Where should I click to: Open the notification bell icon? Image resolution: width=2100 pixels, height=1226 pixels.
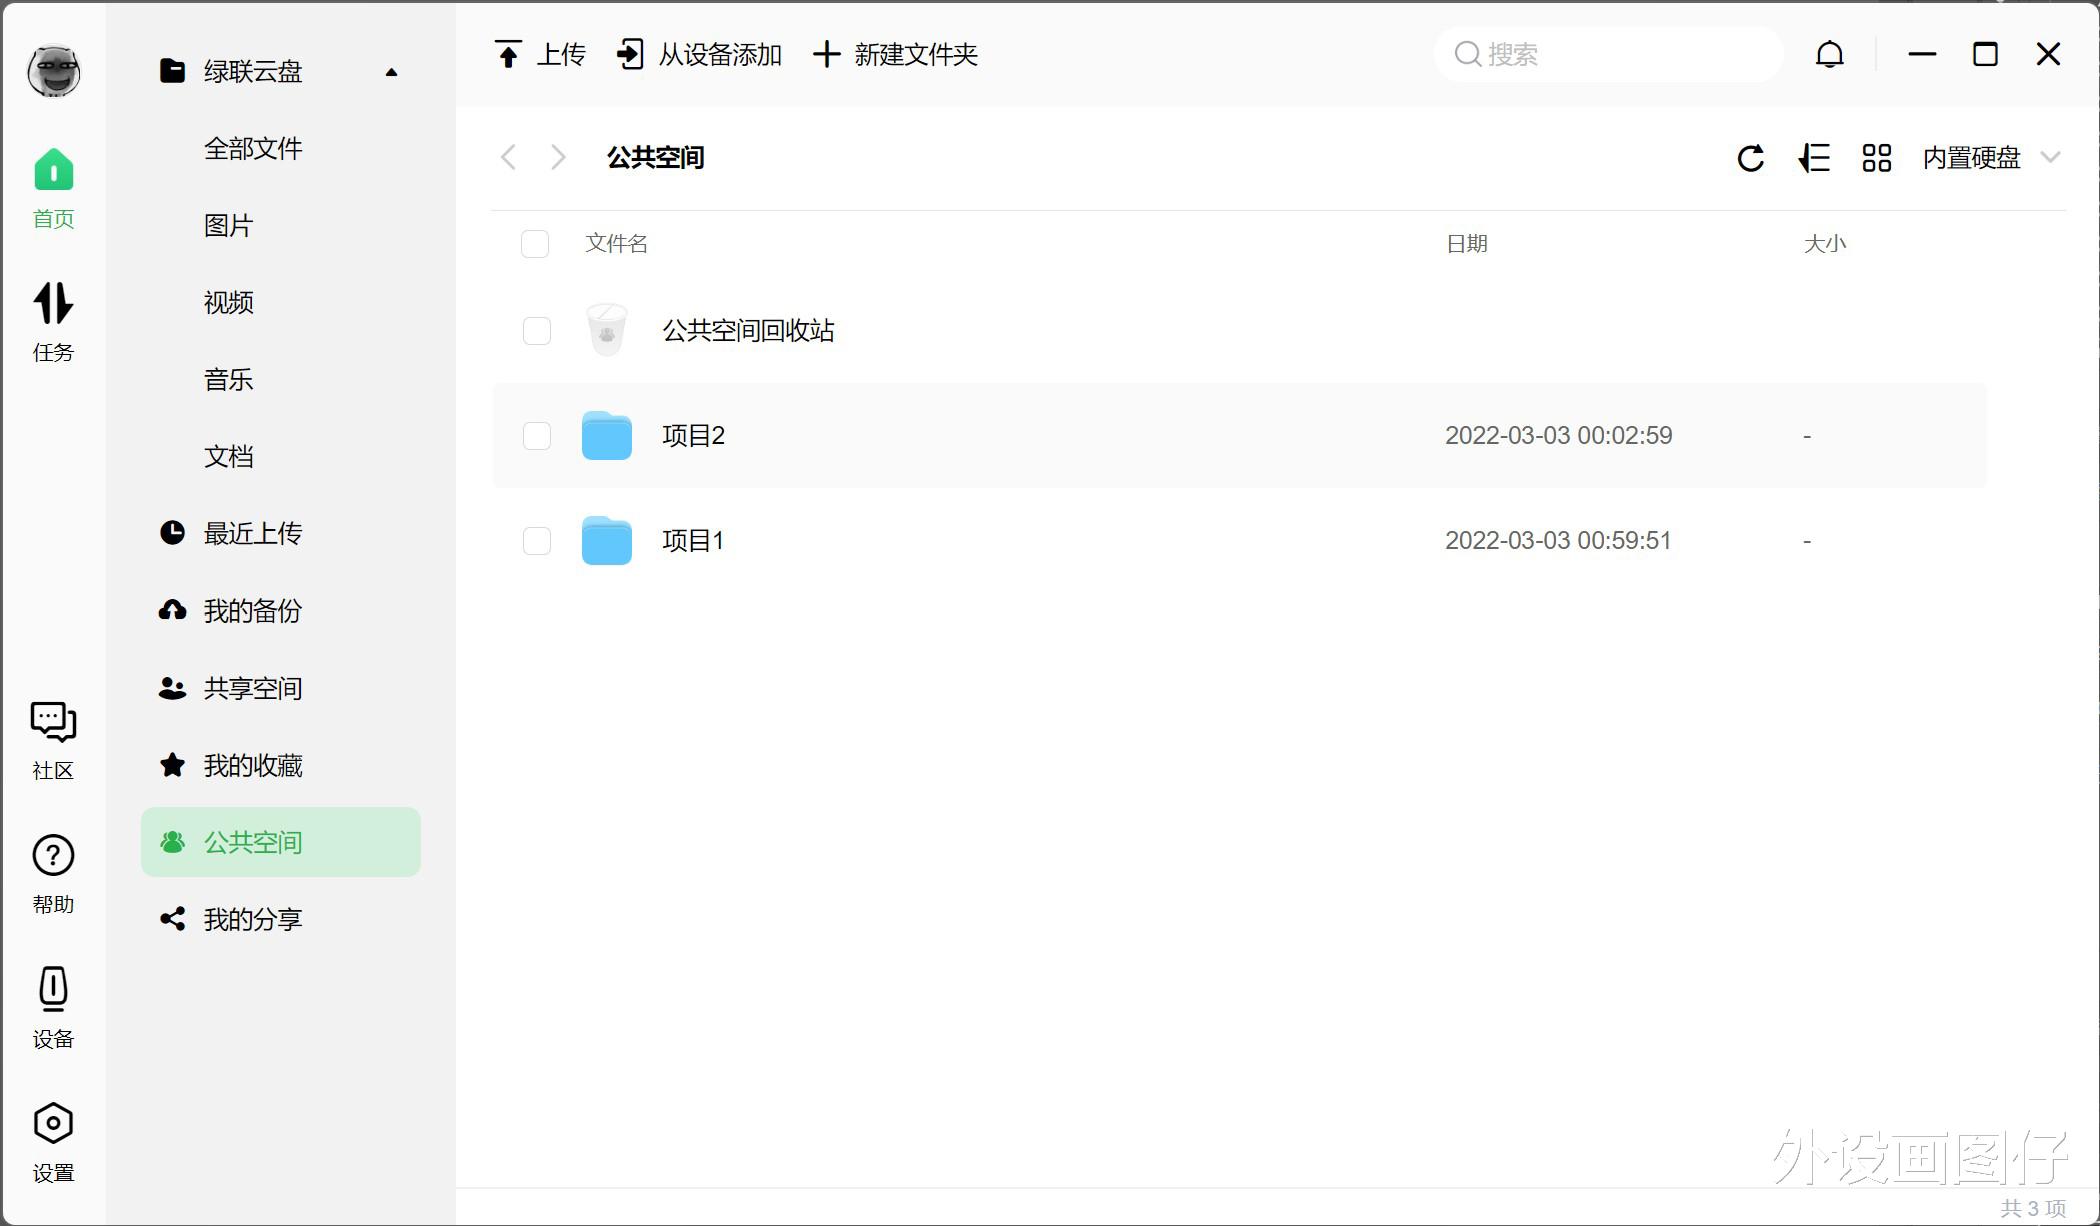pos(1831,55)
